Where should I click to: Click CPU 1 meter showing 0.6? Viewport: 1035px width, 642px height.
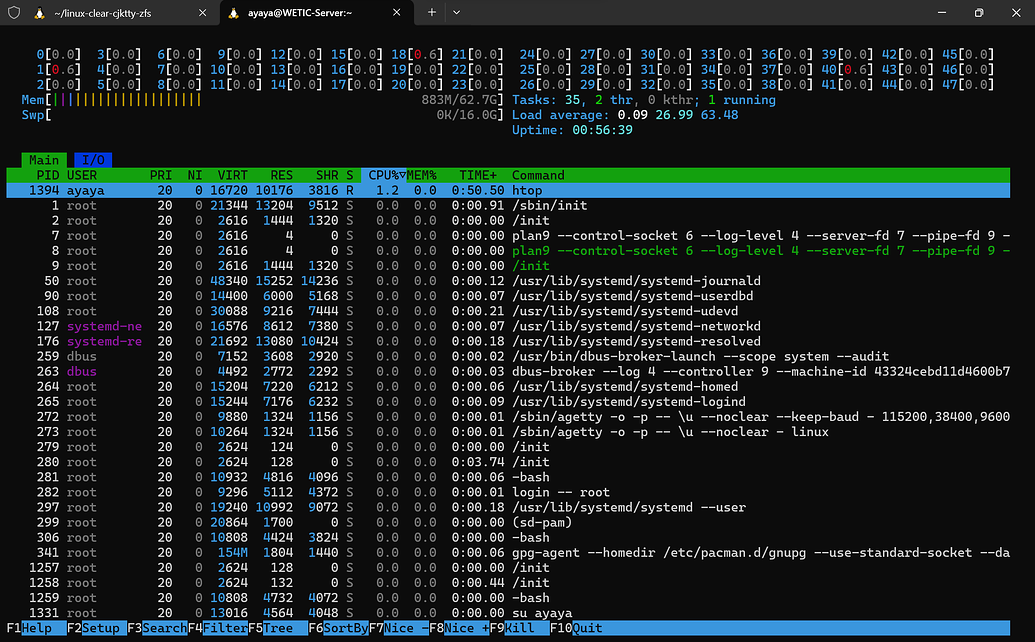59,70
